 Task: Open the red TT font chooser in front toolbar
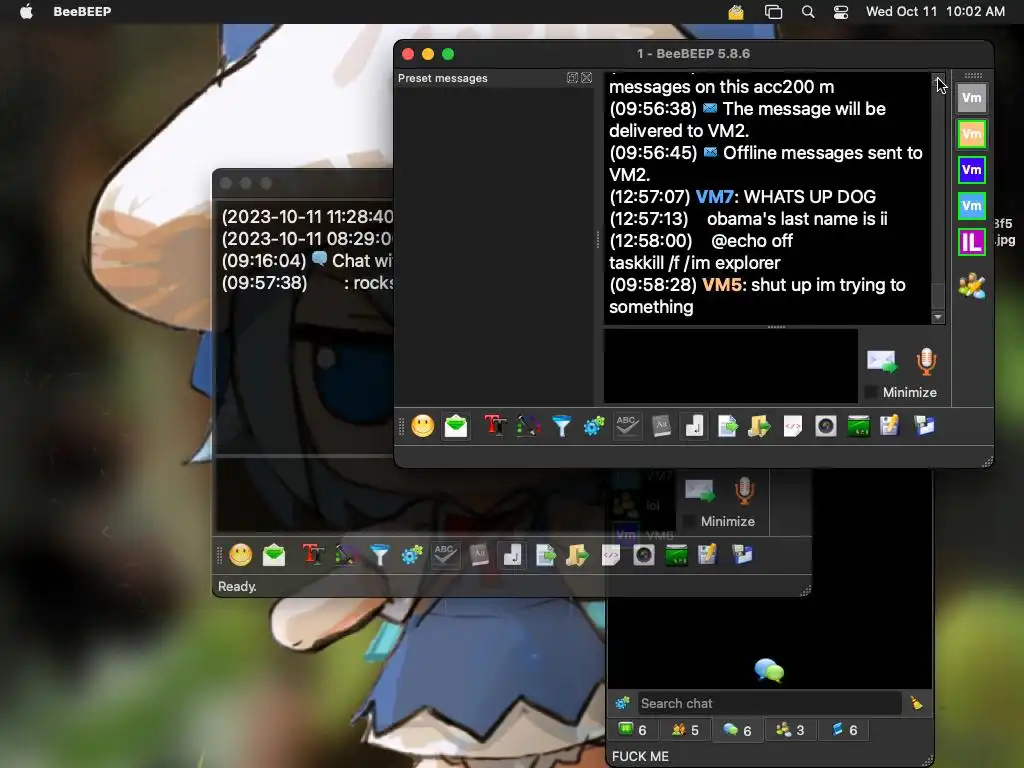click(x=495, y=426)
